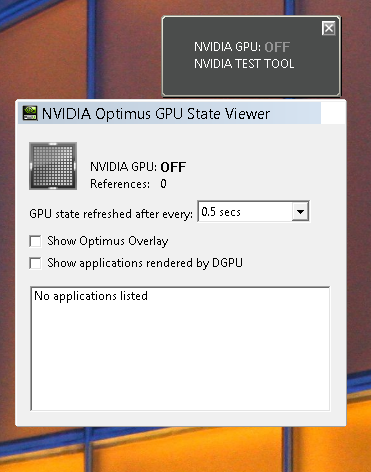Click the NVIDIA icon in the title bar
This screenshot has height=472, width=371.
(x=29, y=113)
